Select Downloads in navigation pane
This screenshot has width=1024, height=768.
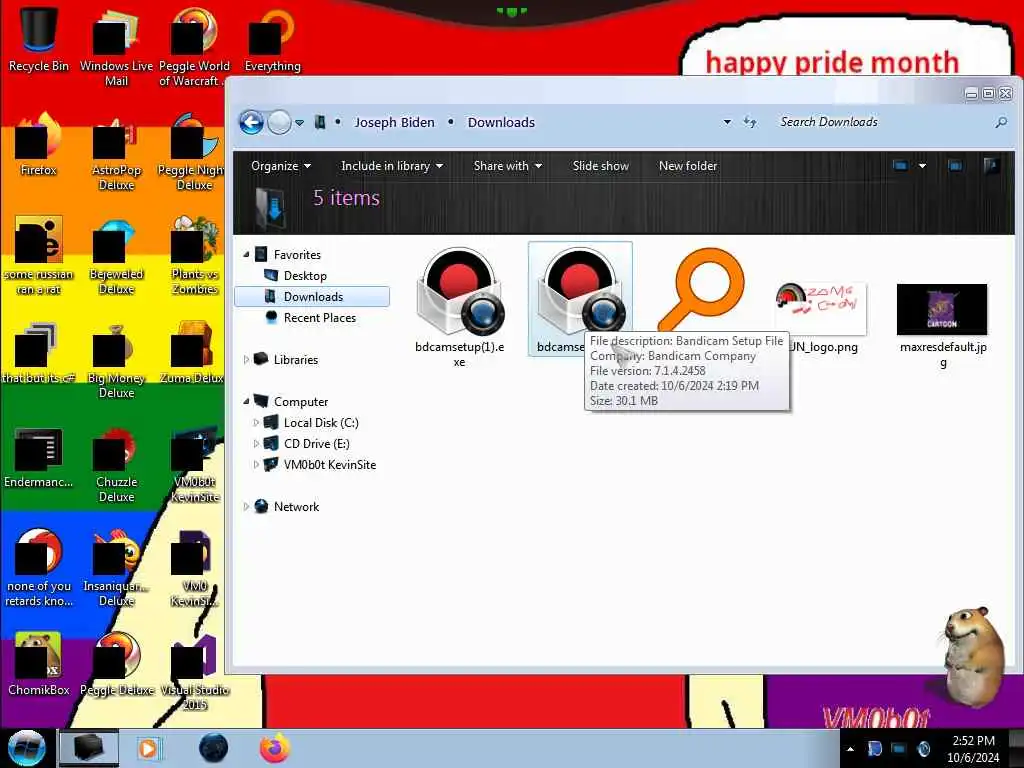pyautogui.click(x=312, y=296)
